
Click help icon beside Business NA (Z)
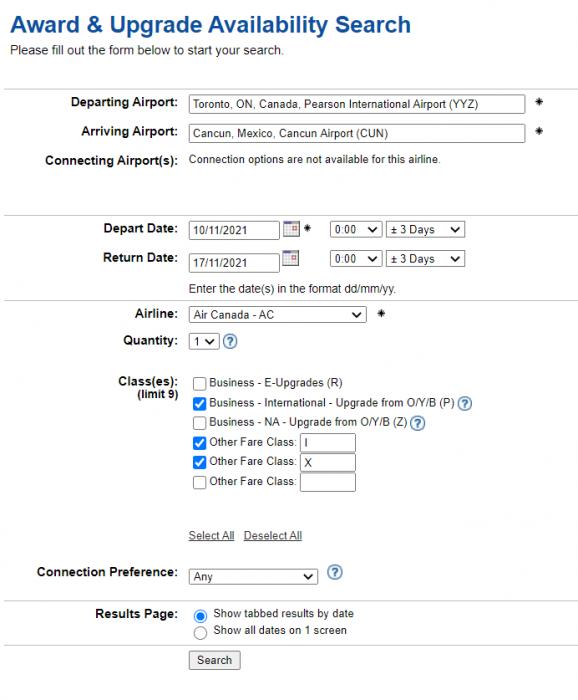tap(417, 423)
